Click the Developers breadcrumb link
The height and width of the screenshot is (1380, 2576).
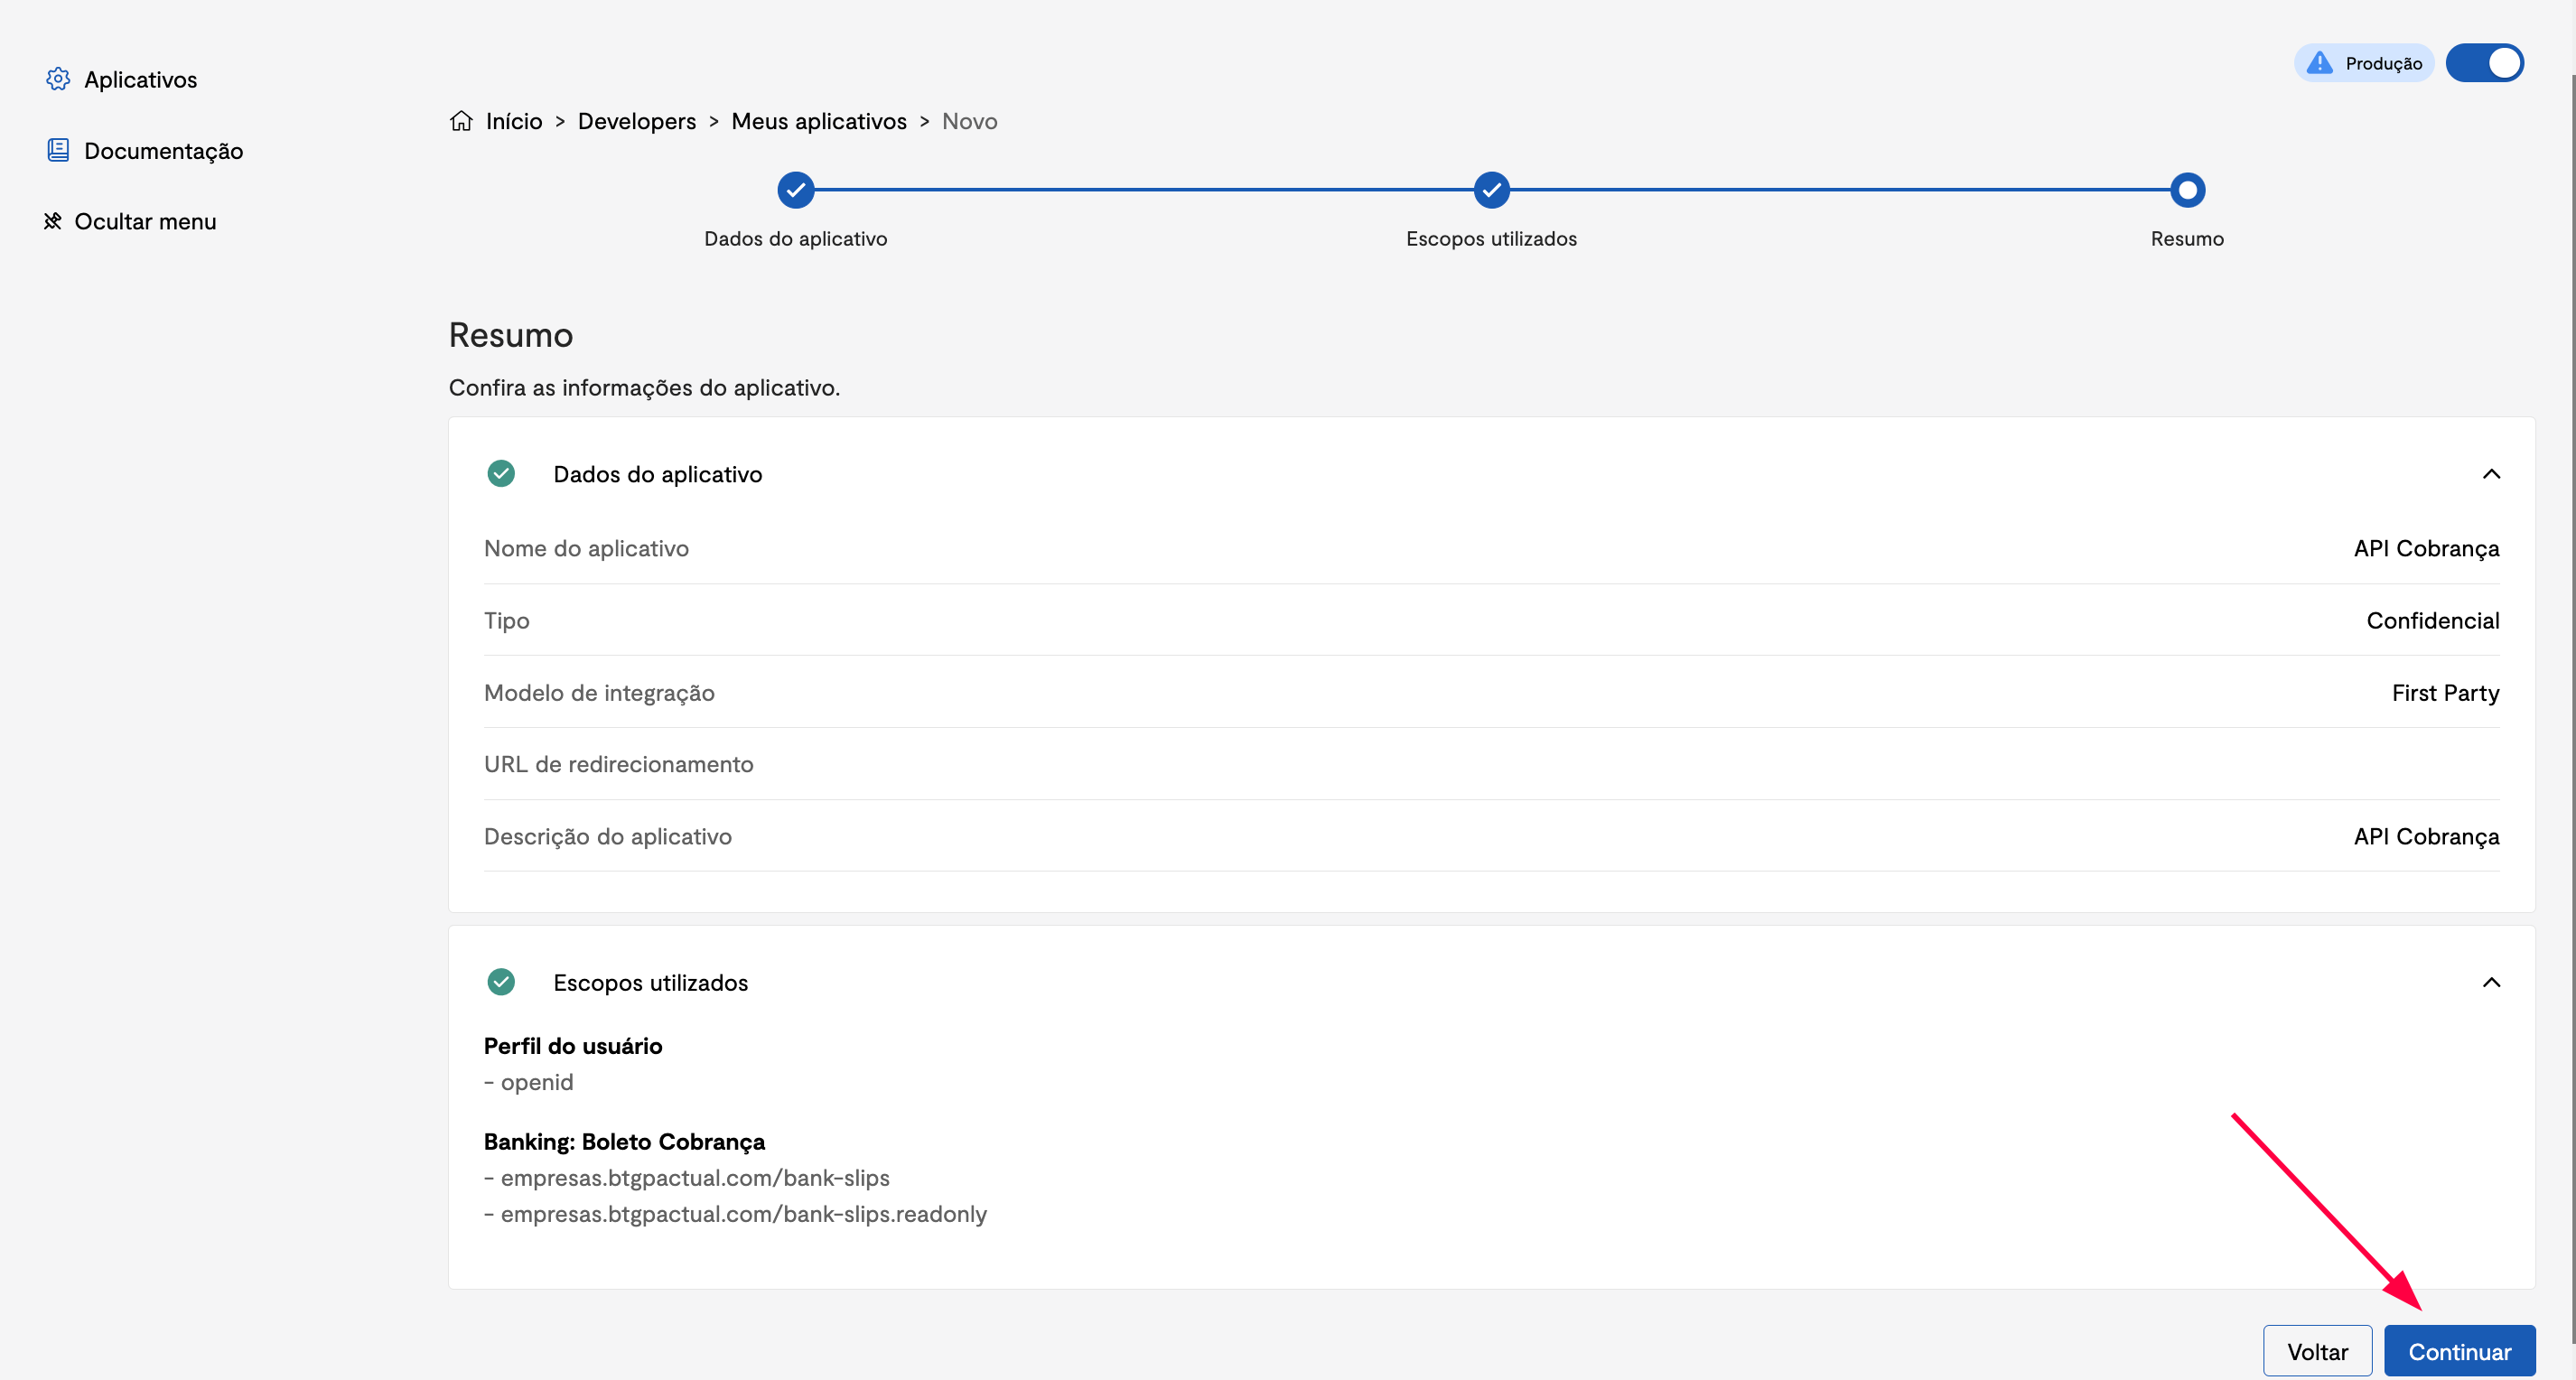point(637,121)
